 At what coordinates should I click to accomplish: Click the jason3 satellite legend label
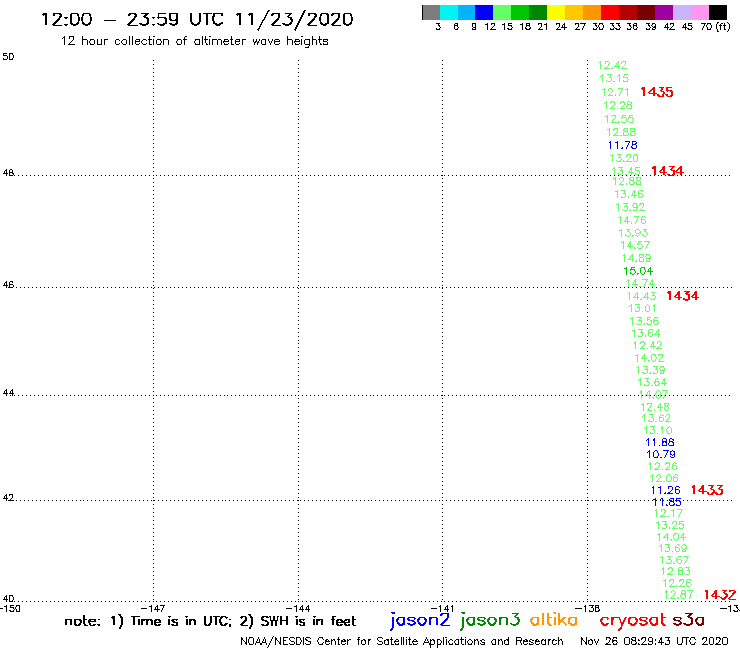point(490,620)
